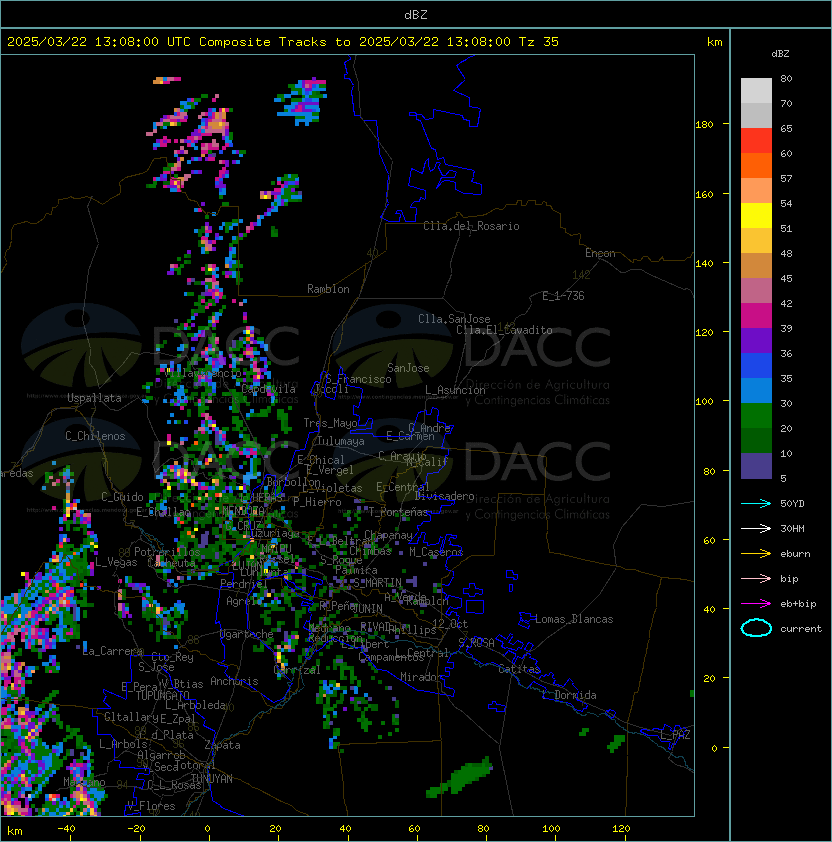
Task: Click the Anchoris map label
Action: (234, 681)
